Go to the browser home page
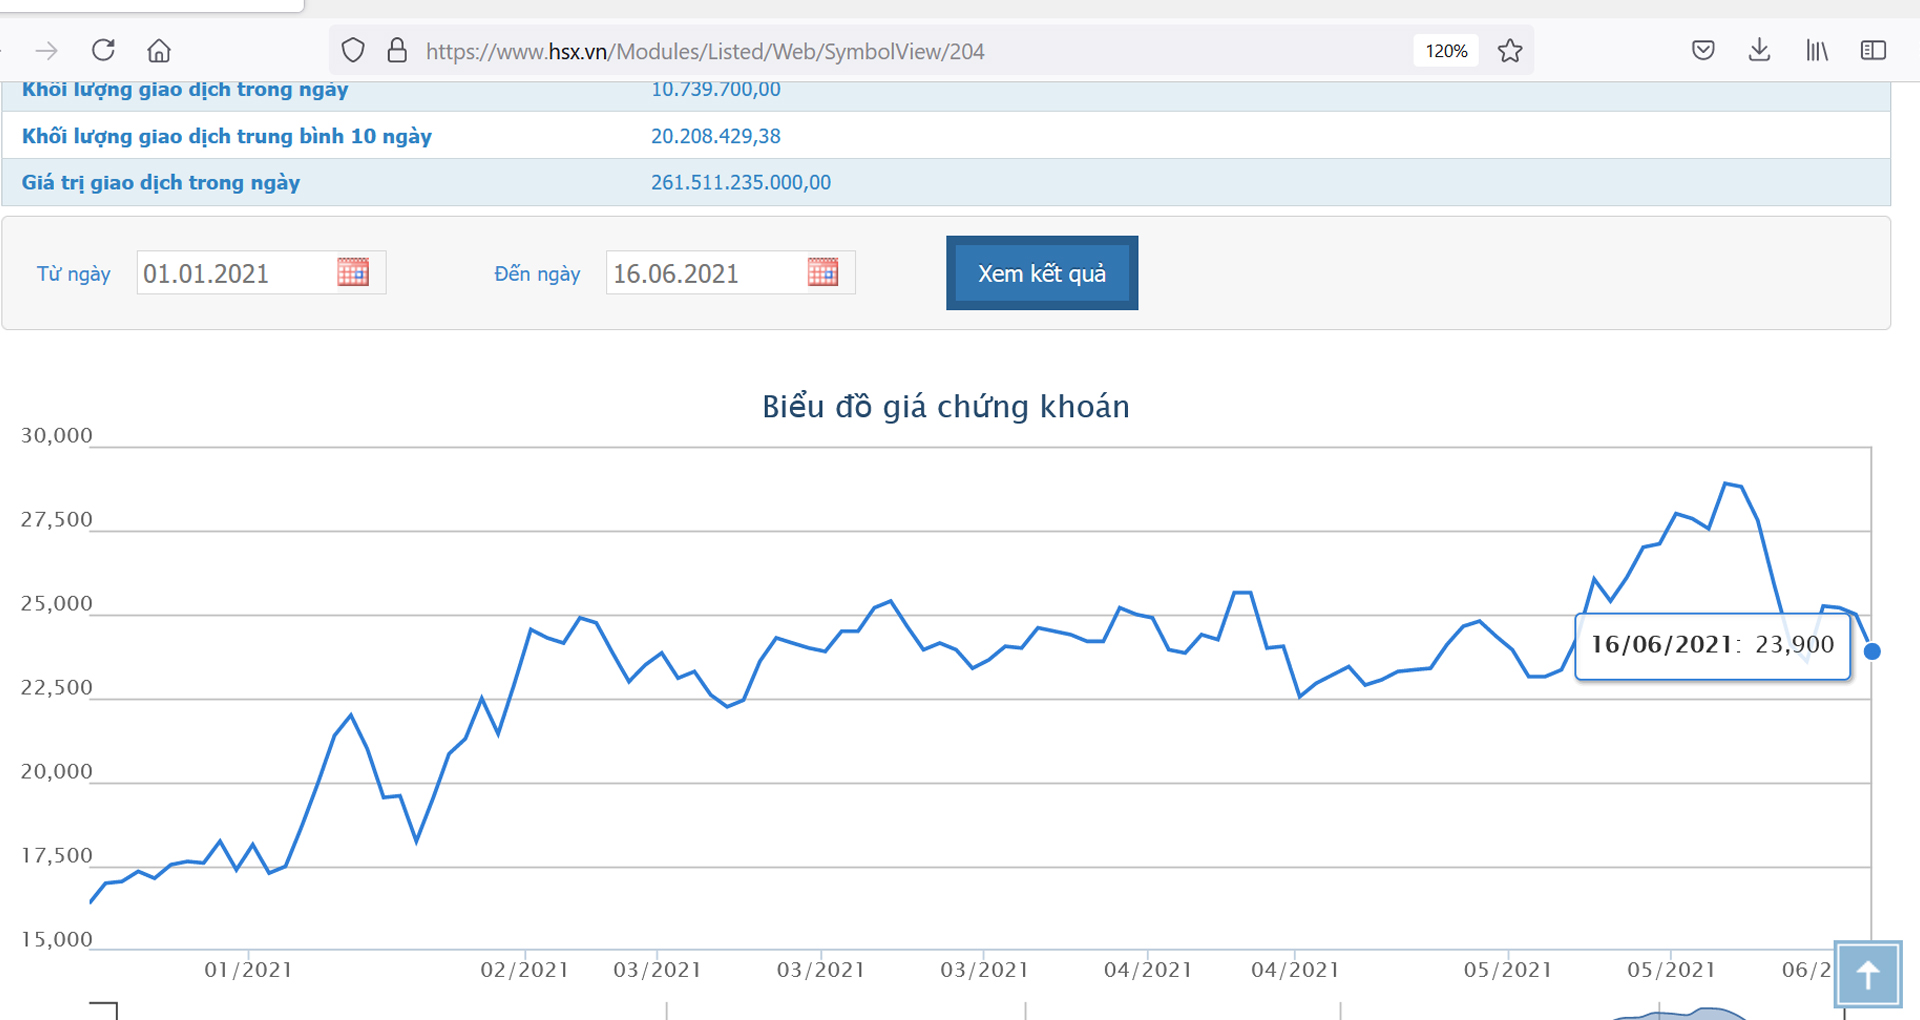This screenshot has width=1920, height=1020. click(x=159, y=51)
